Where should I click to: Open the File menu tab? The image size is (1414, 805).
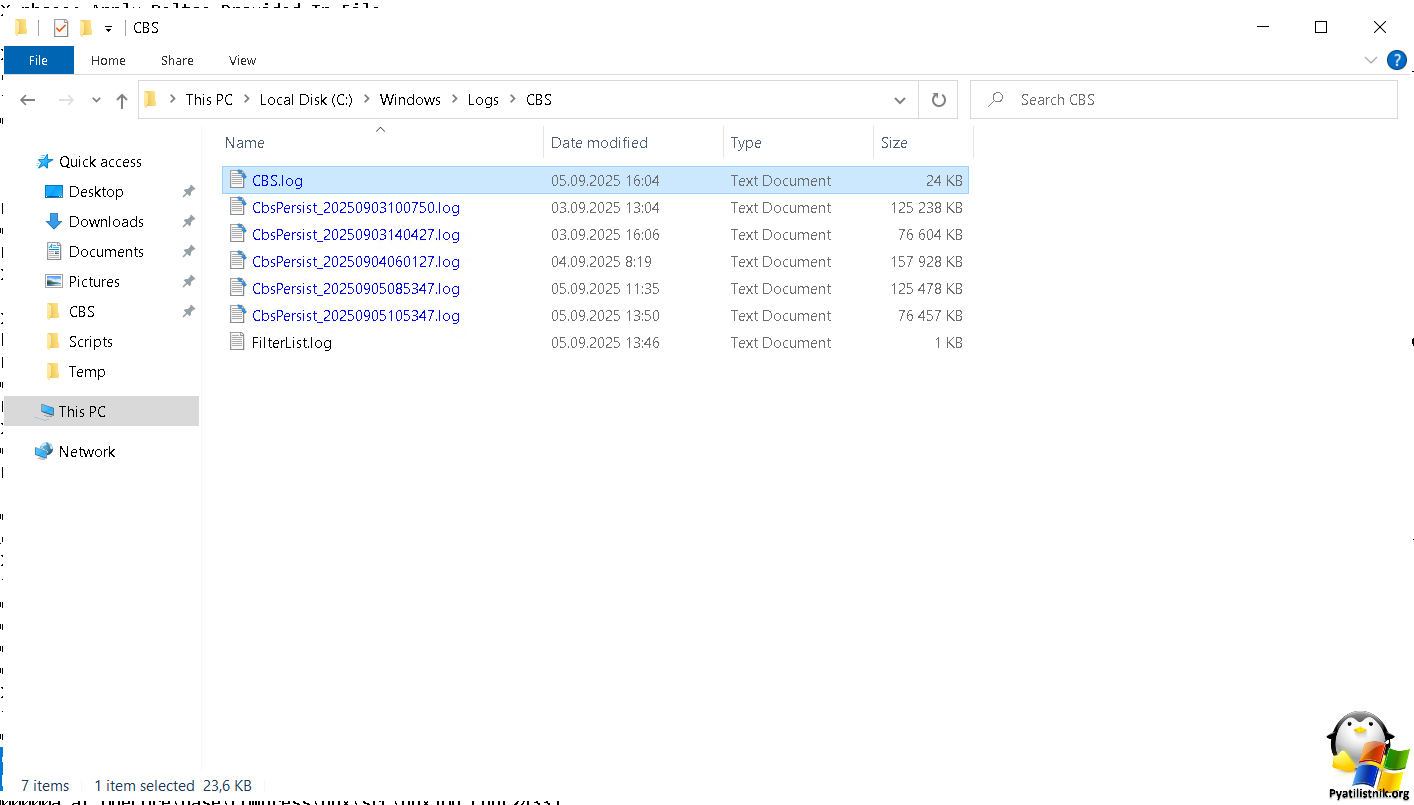pyautogui.click(x=38, y=60)
